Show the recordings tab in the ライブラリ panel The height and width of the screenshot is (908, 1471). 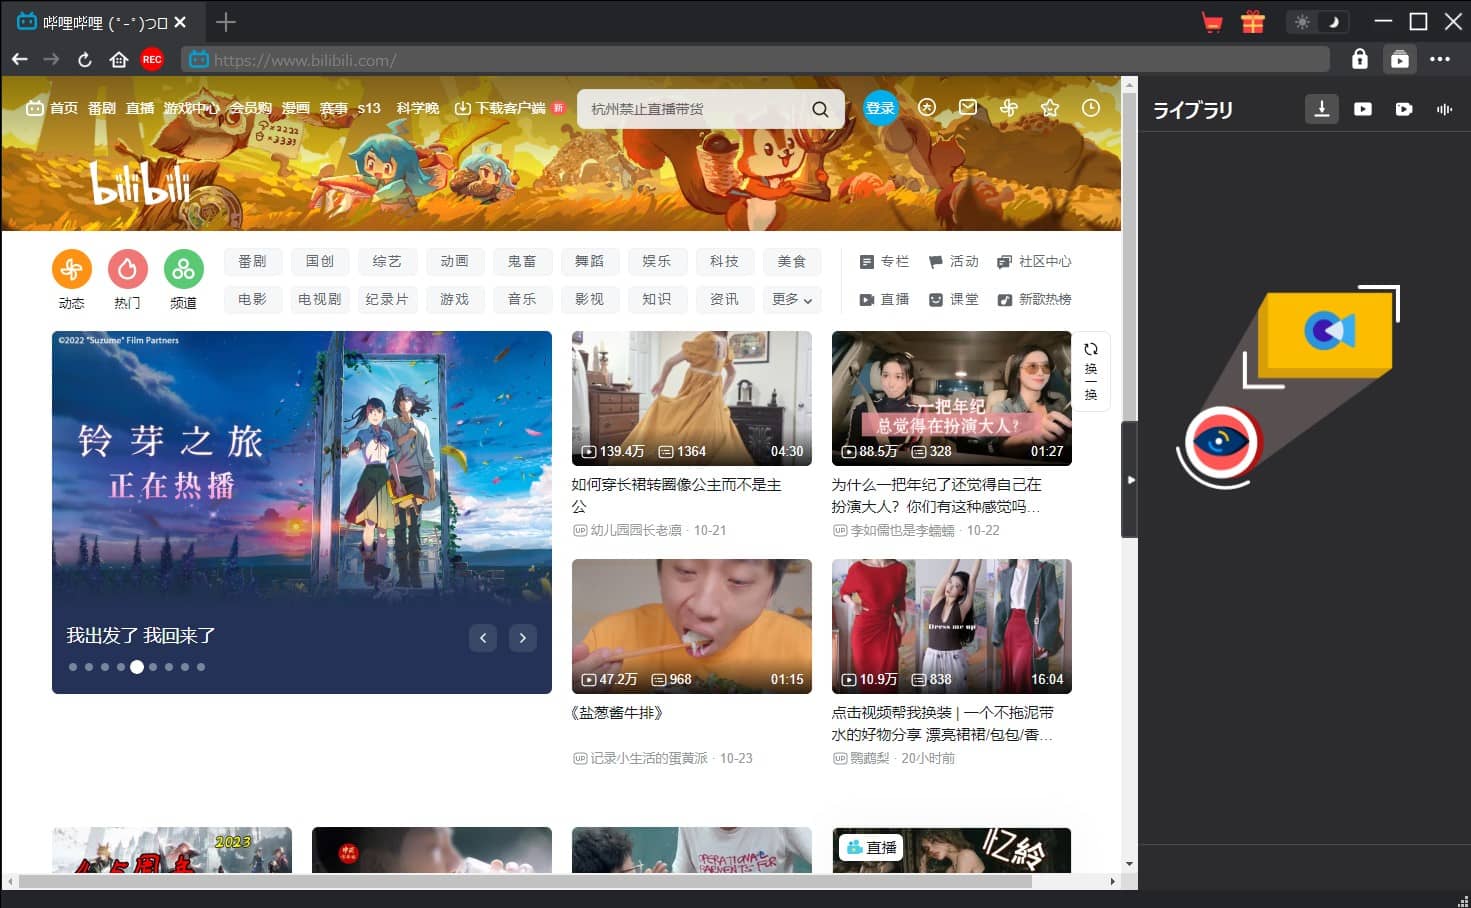[x=1404, y=109]
